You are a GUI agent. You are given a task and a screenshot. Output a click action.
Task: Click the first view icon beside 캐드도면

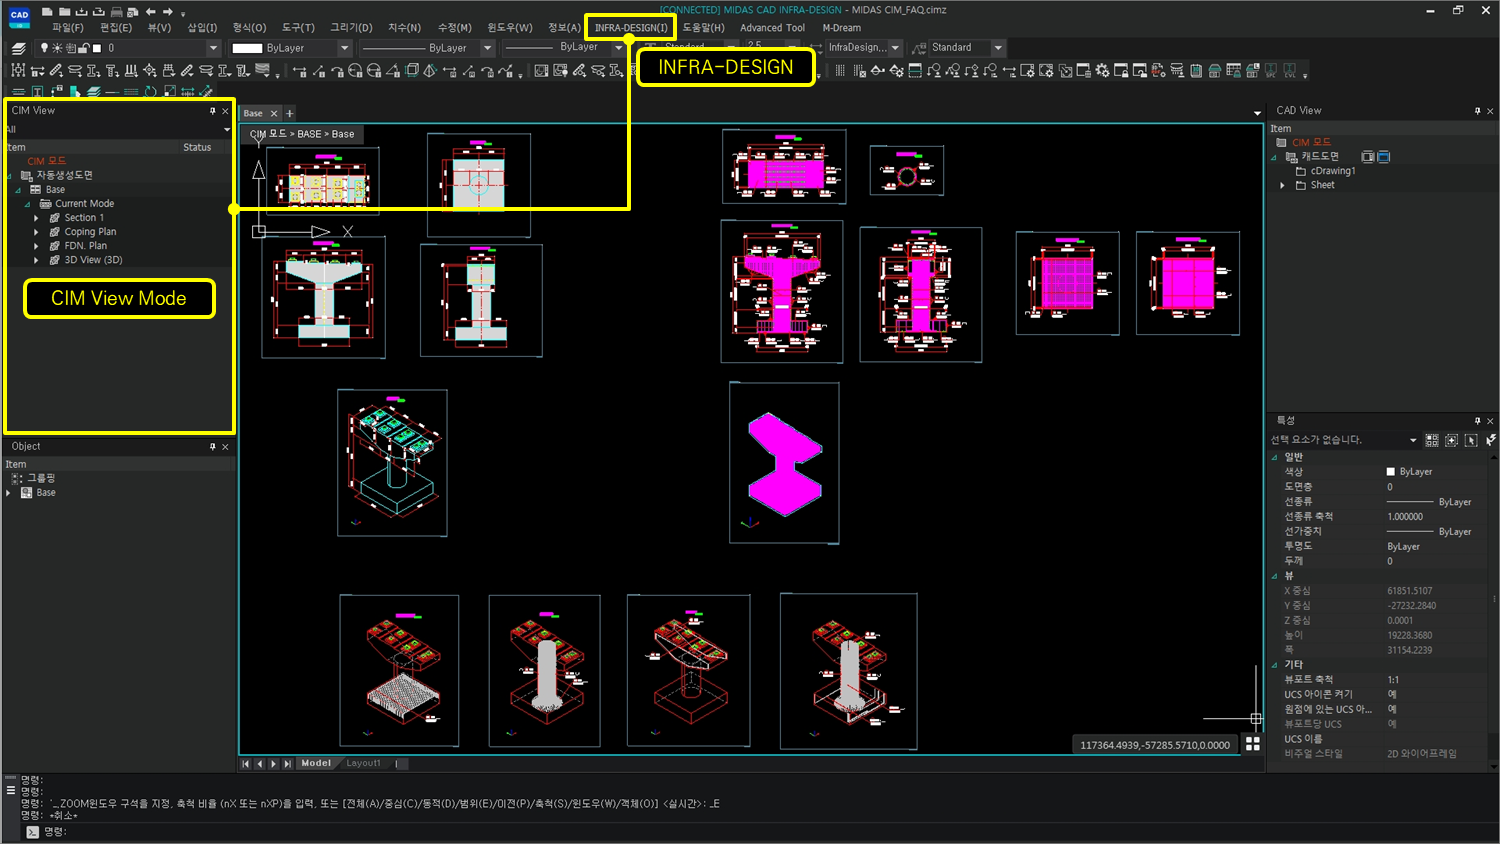[1367, 157]
